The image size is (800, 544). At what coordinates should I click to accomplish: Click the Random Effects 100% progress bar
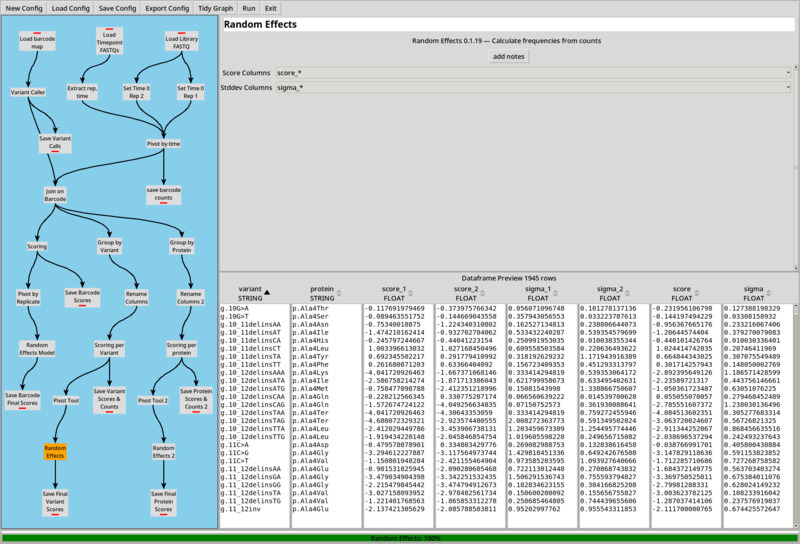click(x=399, y=538)
